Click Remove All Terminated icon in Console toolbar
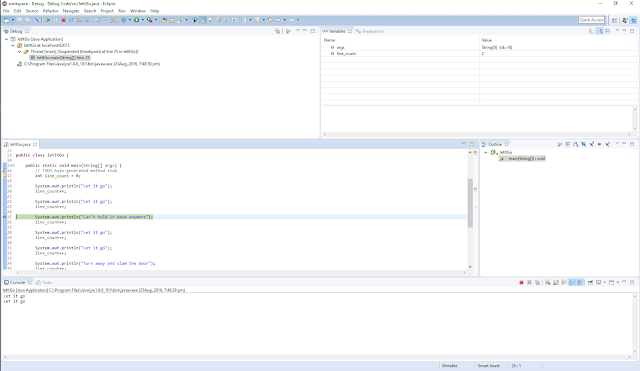The height and width of the screenshot is (371, 640). tap(538, 282)
